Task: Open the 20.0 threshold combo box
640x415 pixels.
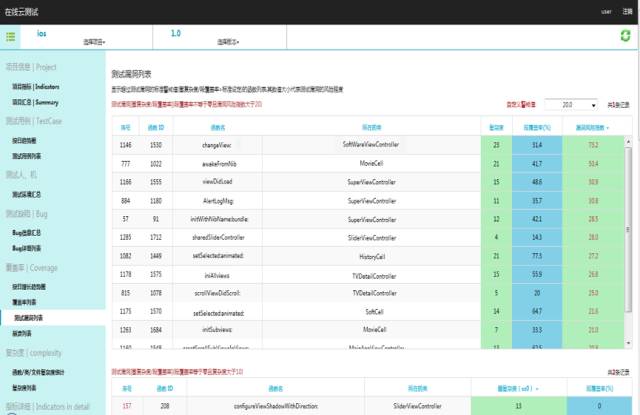Action: coord(571,105)
